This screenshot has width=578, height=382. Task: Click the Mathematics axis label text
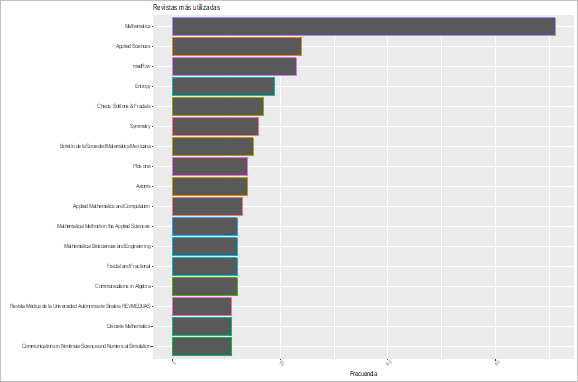click(x=137, y=26)
